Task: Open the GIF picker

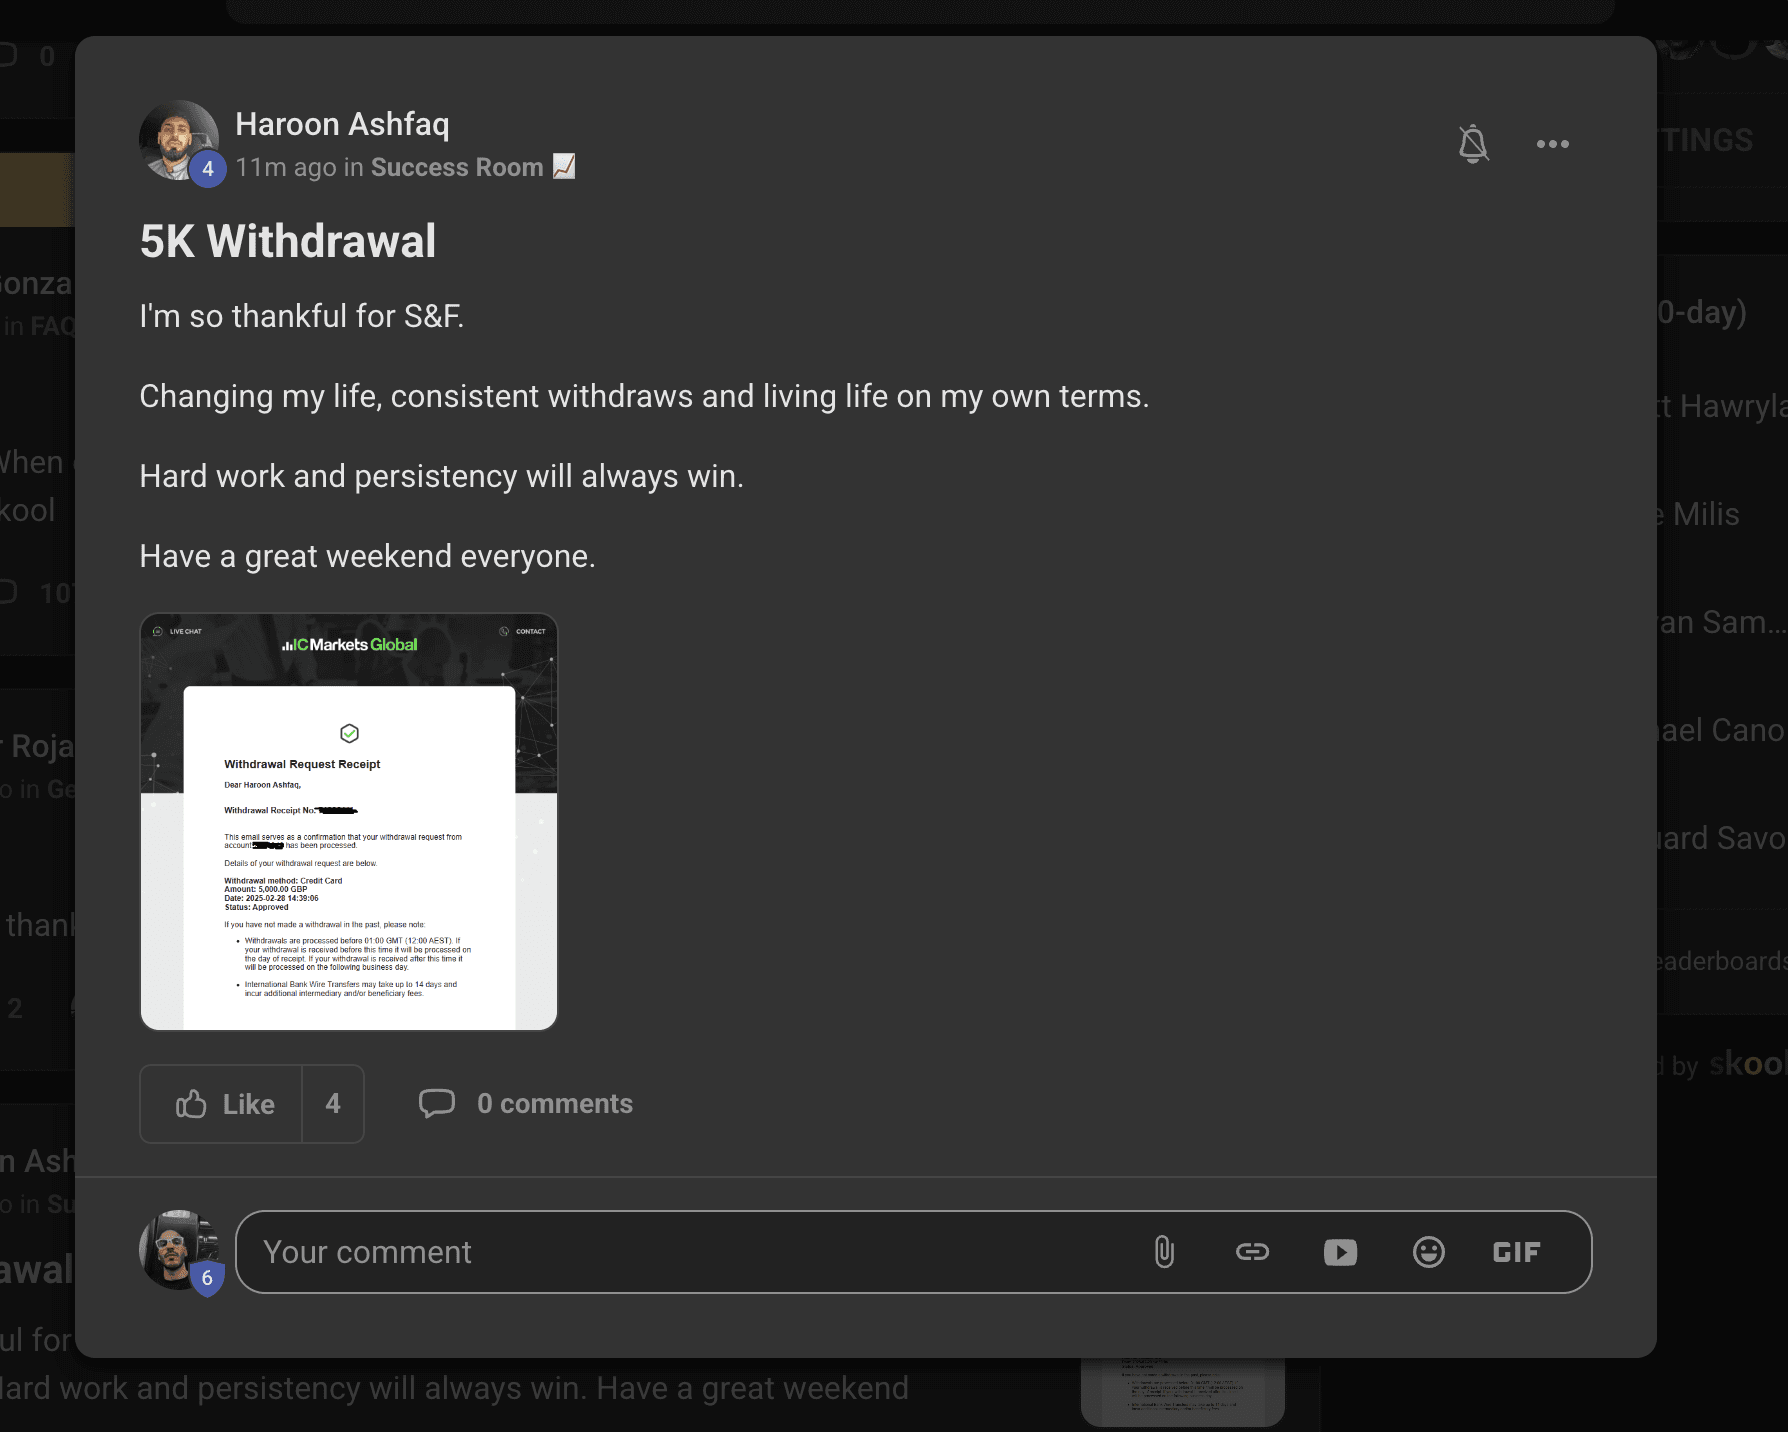Action: pos(1516,1252)
